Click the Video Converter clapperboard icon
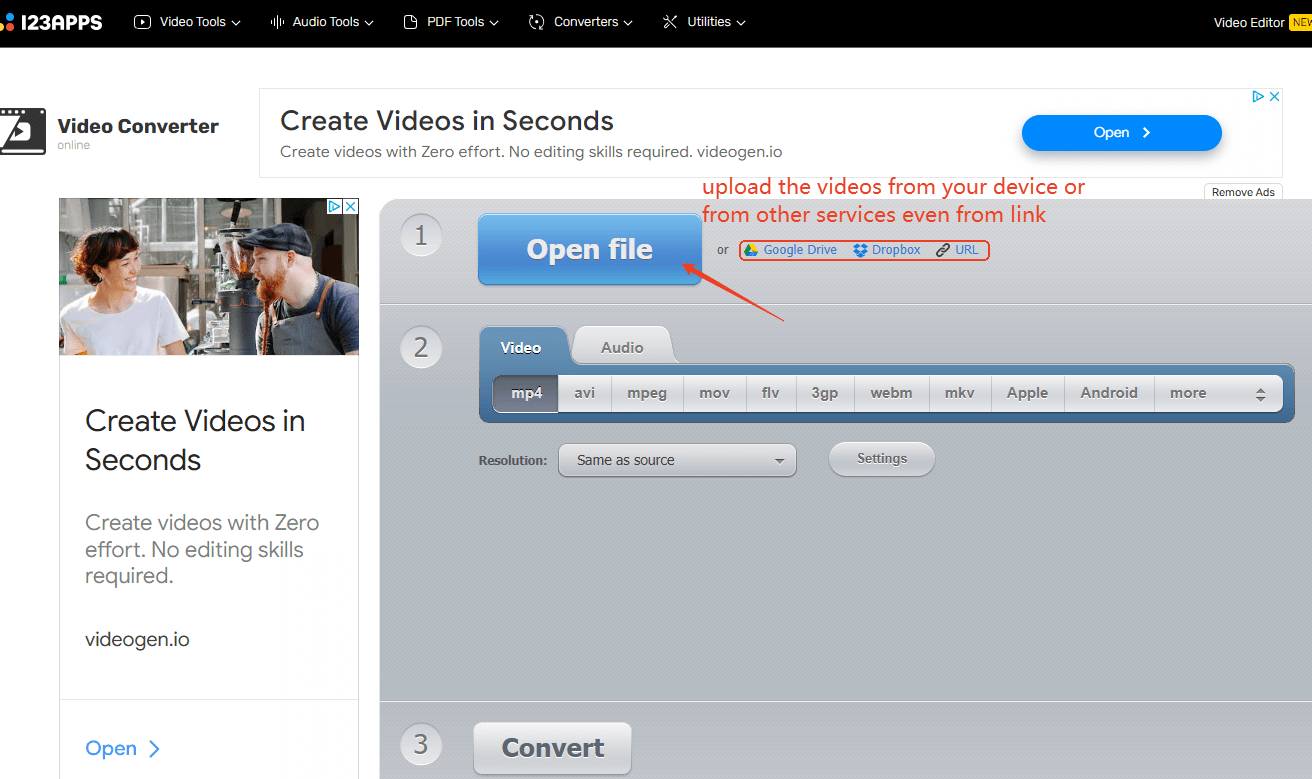 [x=22, y=131]
